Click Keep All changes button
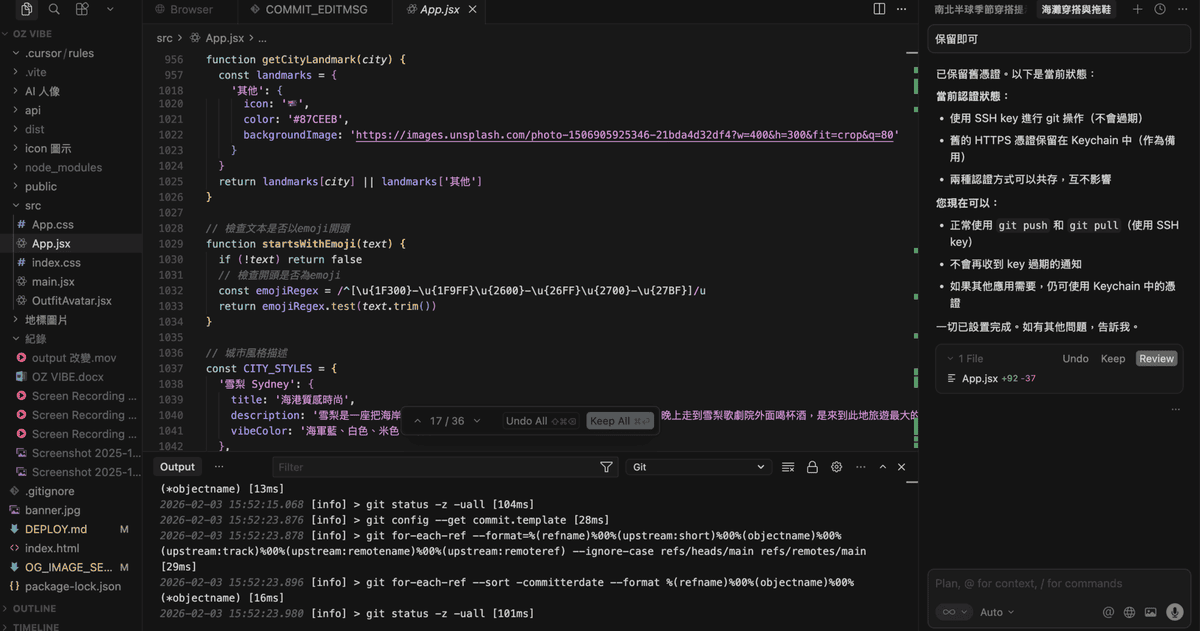Image resolution: width=1200 pixels, height=631 pixels. pyautogui.click(x=622, y=421)
